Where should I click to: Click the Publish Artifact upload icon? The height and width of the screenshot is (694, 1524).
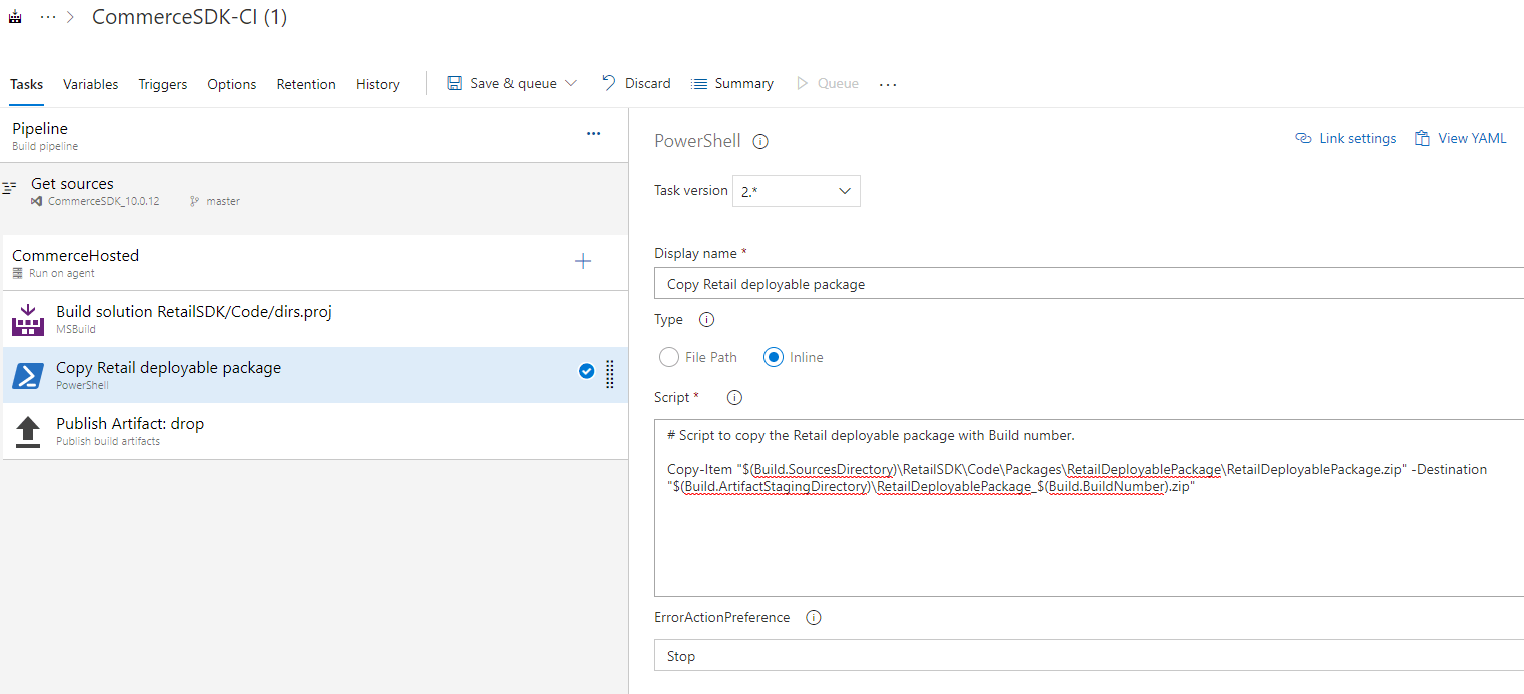point(27,430)
